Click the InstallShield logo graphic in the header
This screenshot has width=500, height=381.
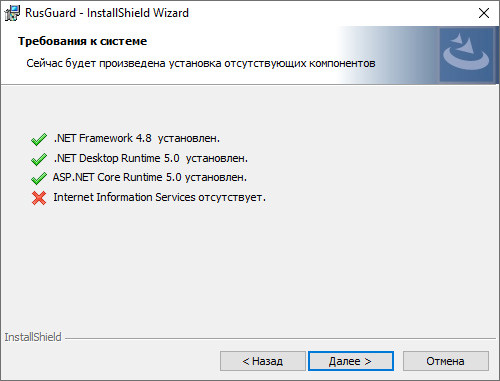pyautogui.click(x=466, y=55)
